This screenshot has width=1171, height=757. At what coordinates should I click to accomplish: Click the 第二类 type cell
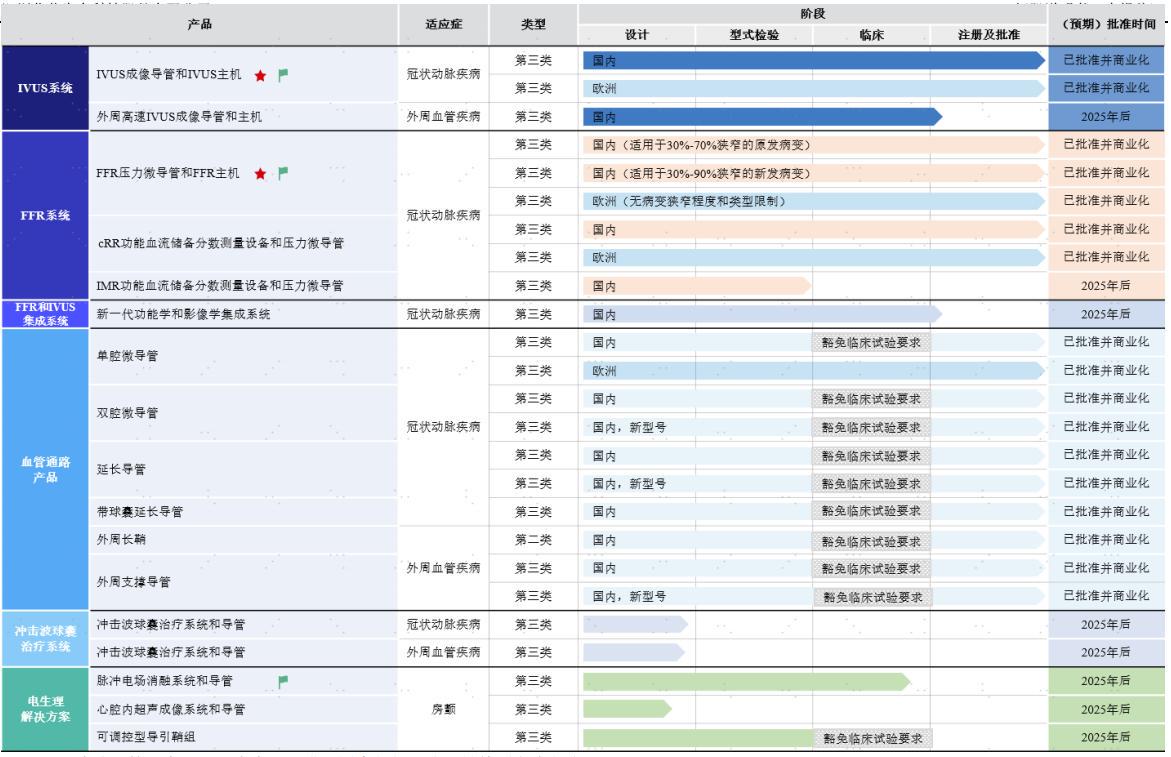point(533,540)
